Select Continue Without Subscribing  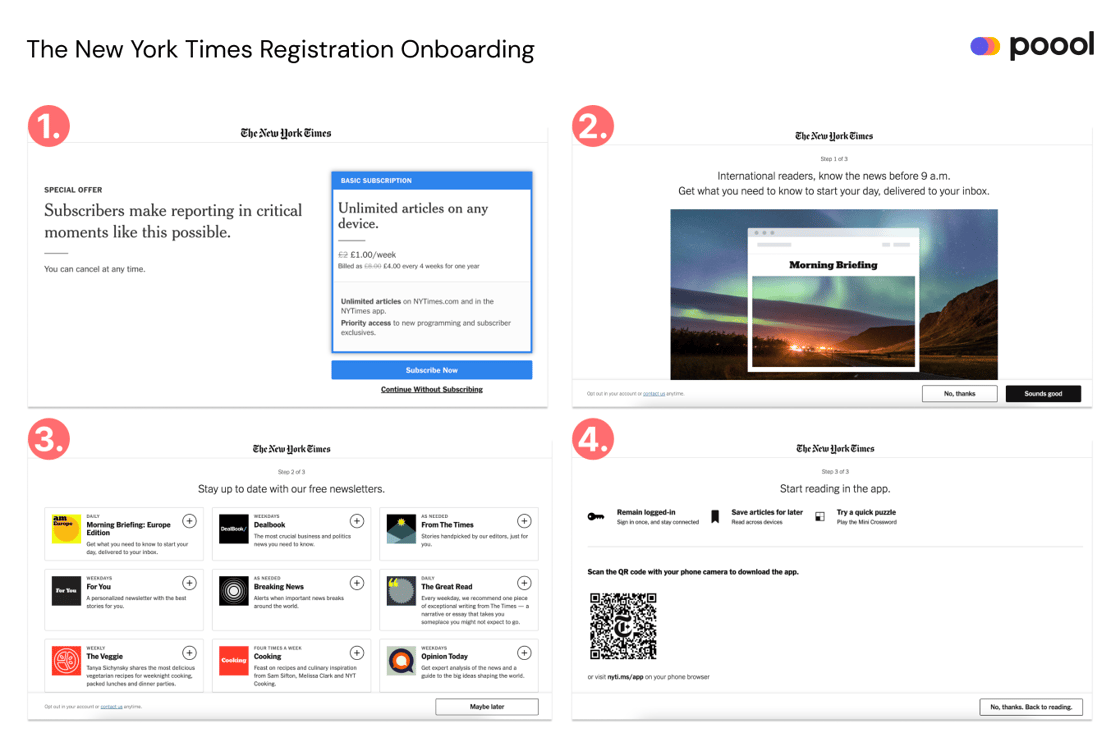point(431,388)
